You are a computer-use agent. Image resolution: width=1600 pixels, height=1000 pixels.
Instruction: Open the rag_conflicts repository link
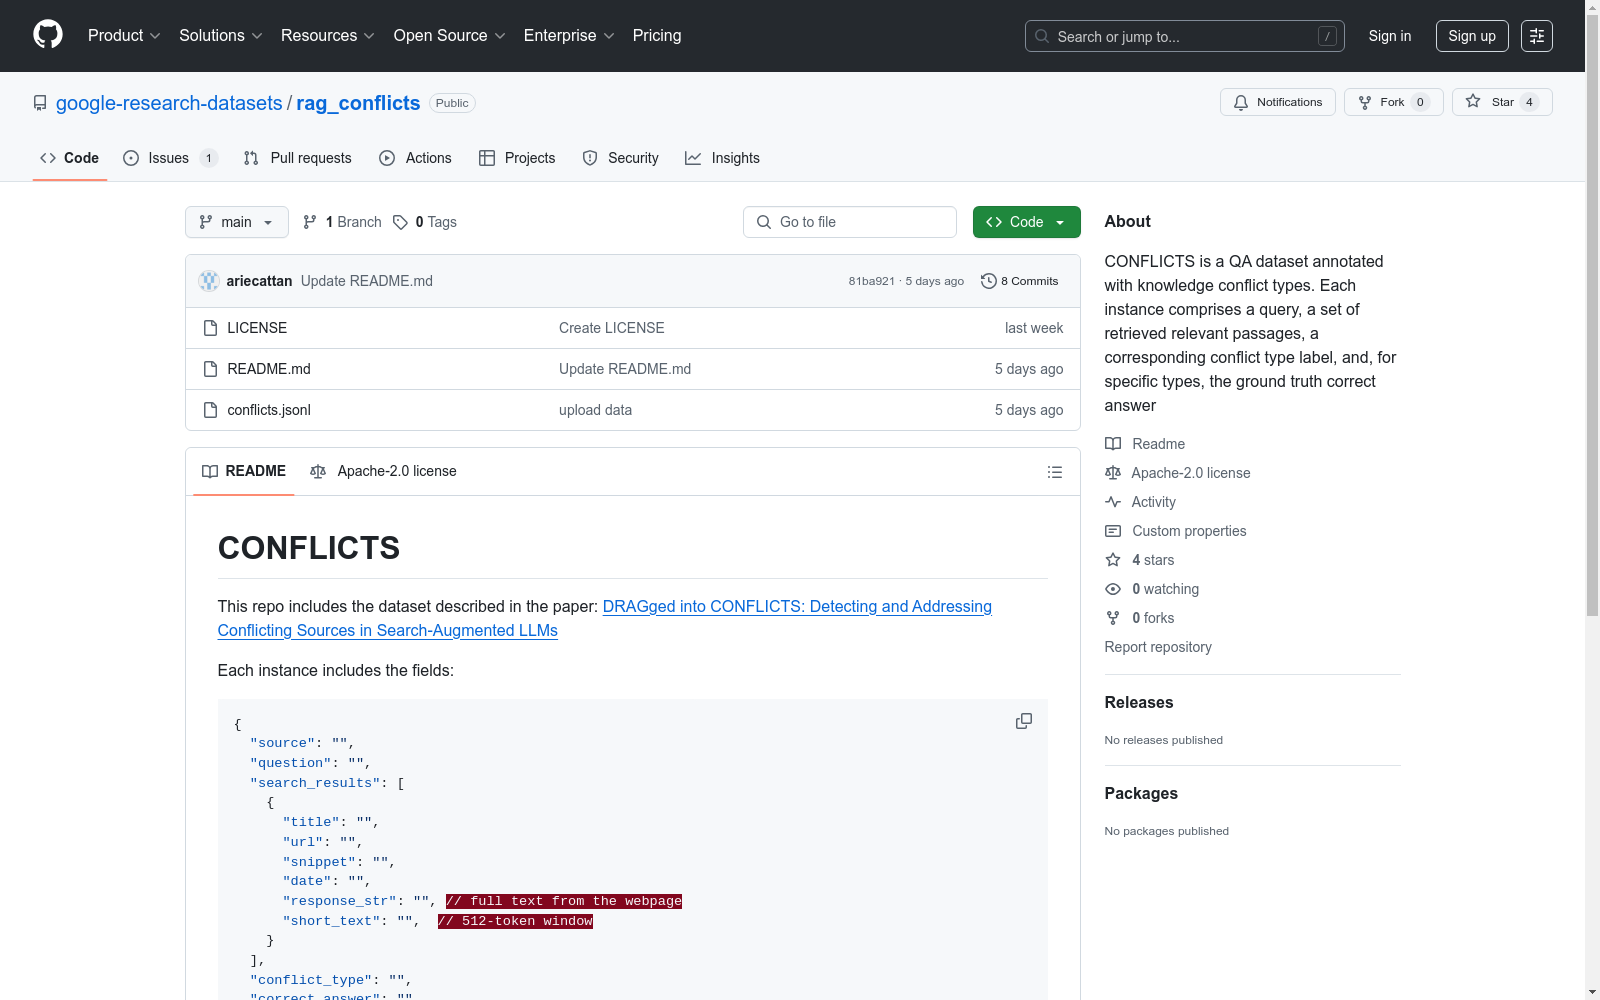tap(358, 103)
